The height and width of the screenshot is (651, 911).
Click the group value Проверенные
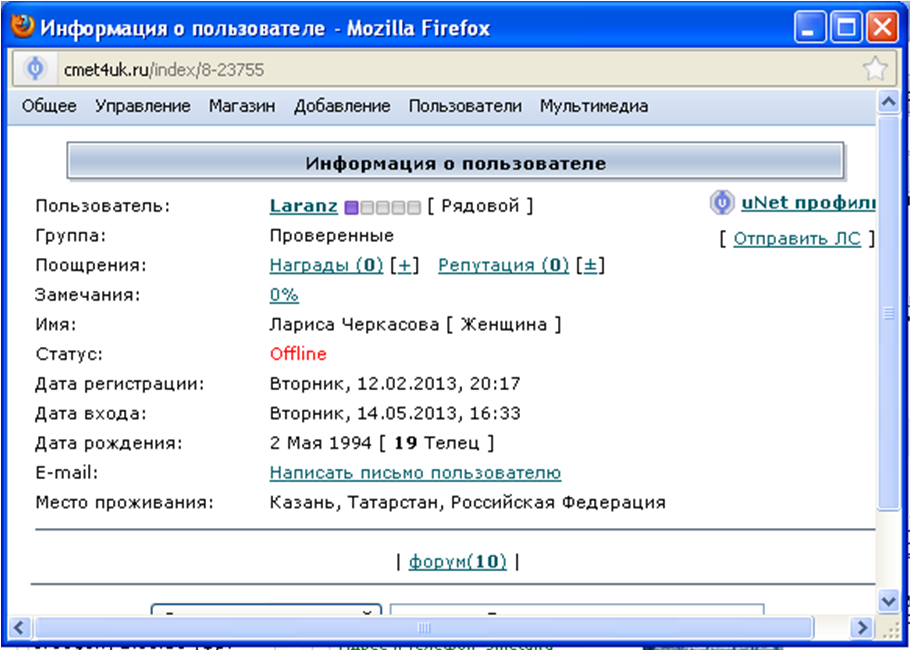click(x=332, y=236)
